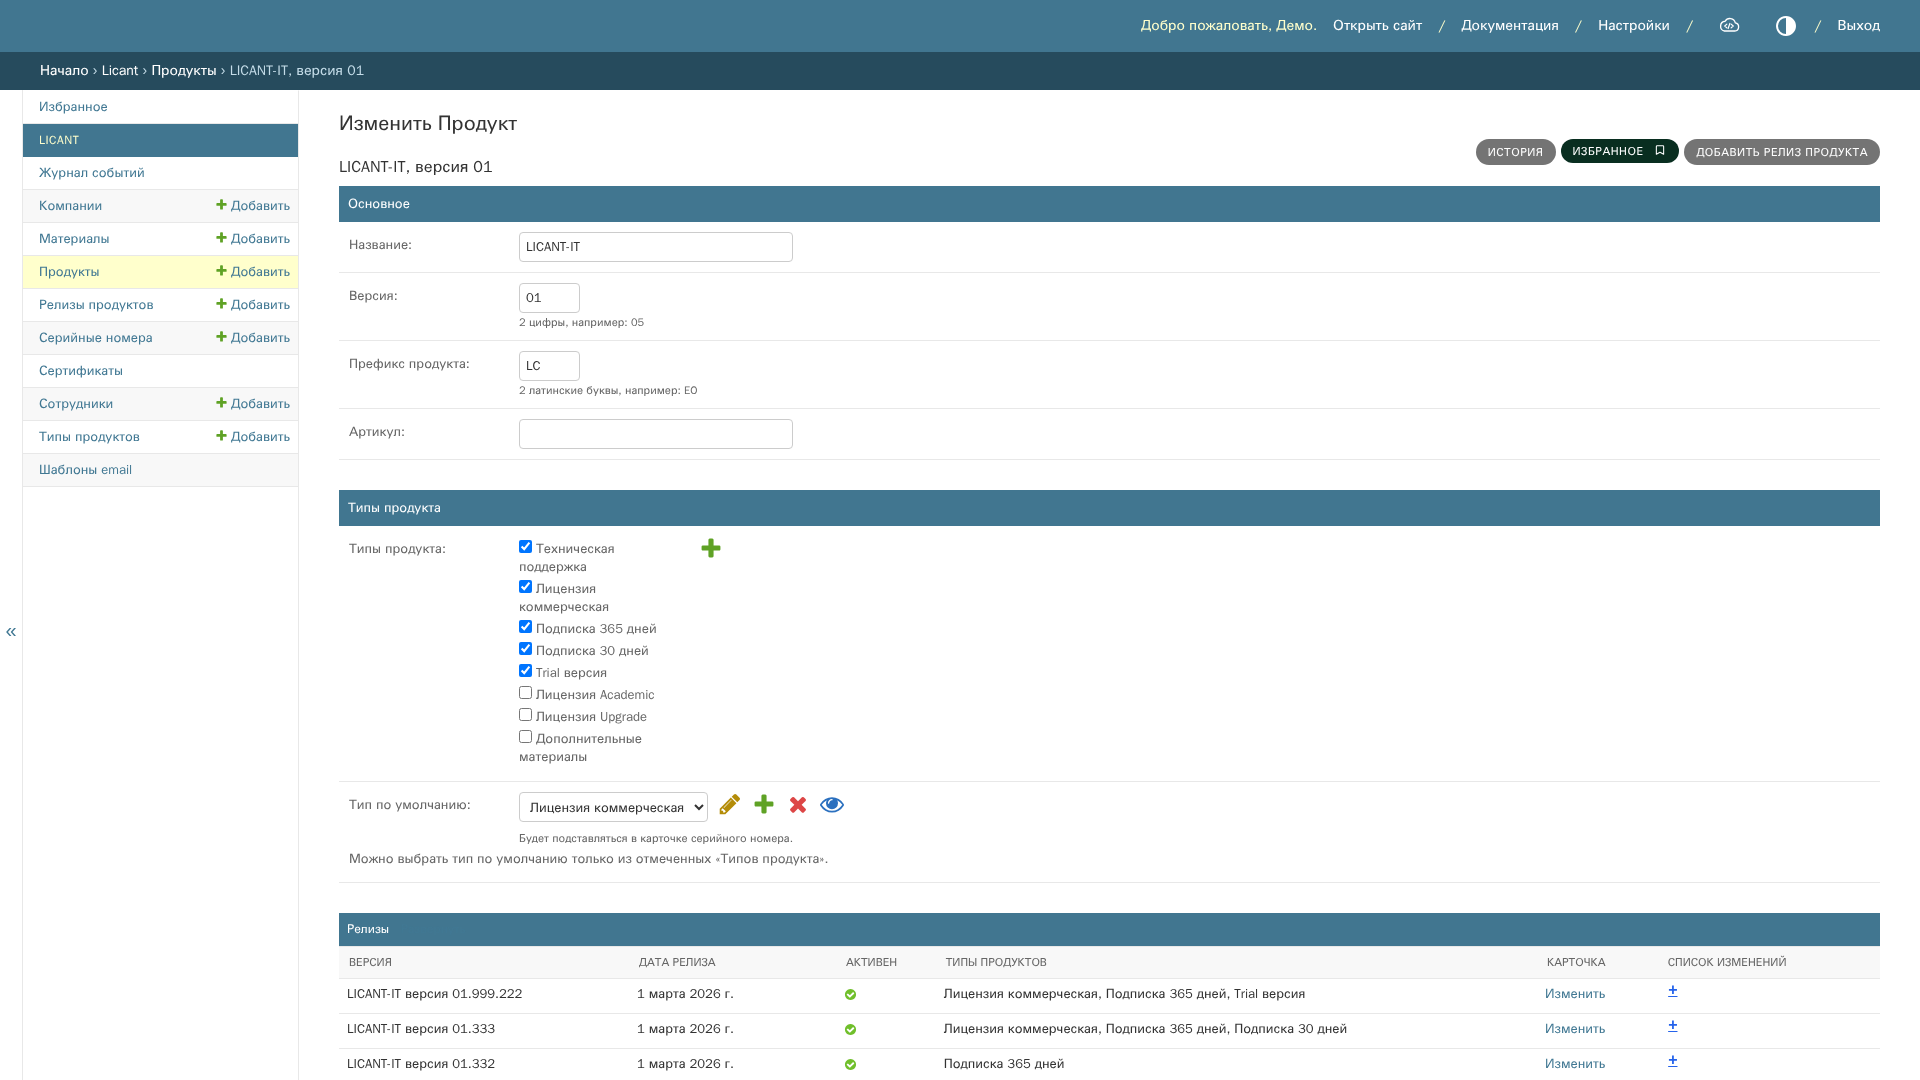This screenshot has width=1920, height=1080.
Task: Click the Добавить link next to Компании
Action: tap(253, 206)
